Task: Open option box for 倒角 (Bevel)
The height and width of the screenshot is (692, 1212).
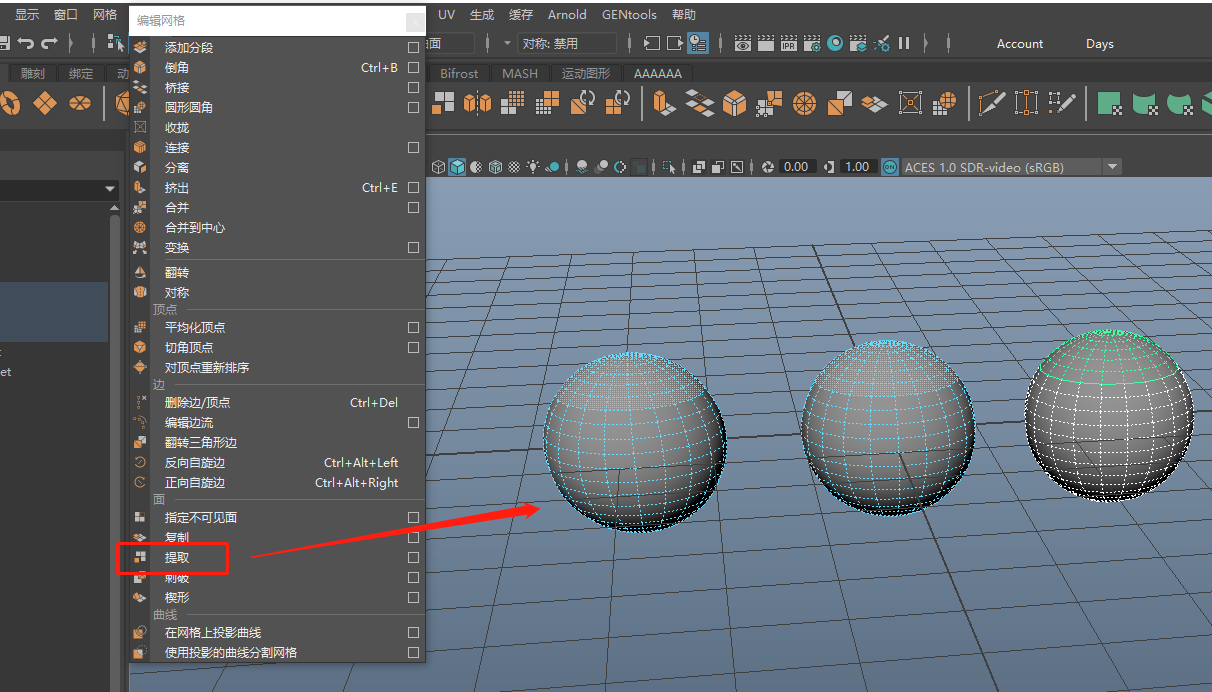Action: (413, 67)
